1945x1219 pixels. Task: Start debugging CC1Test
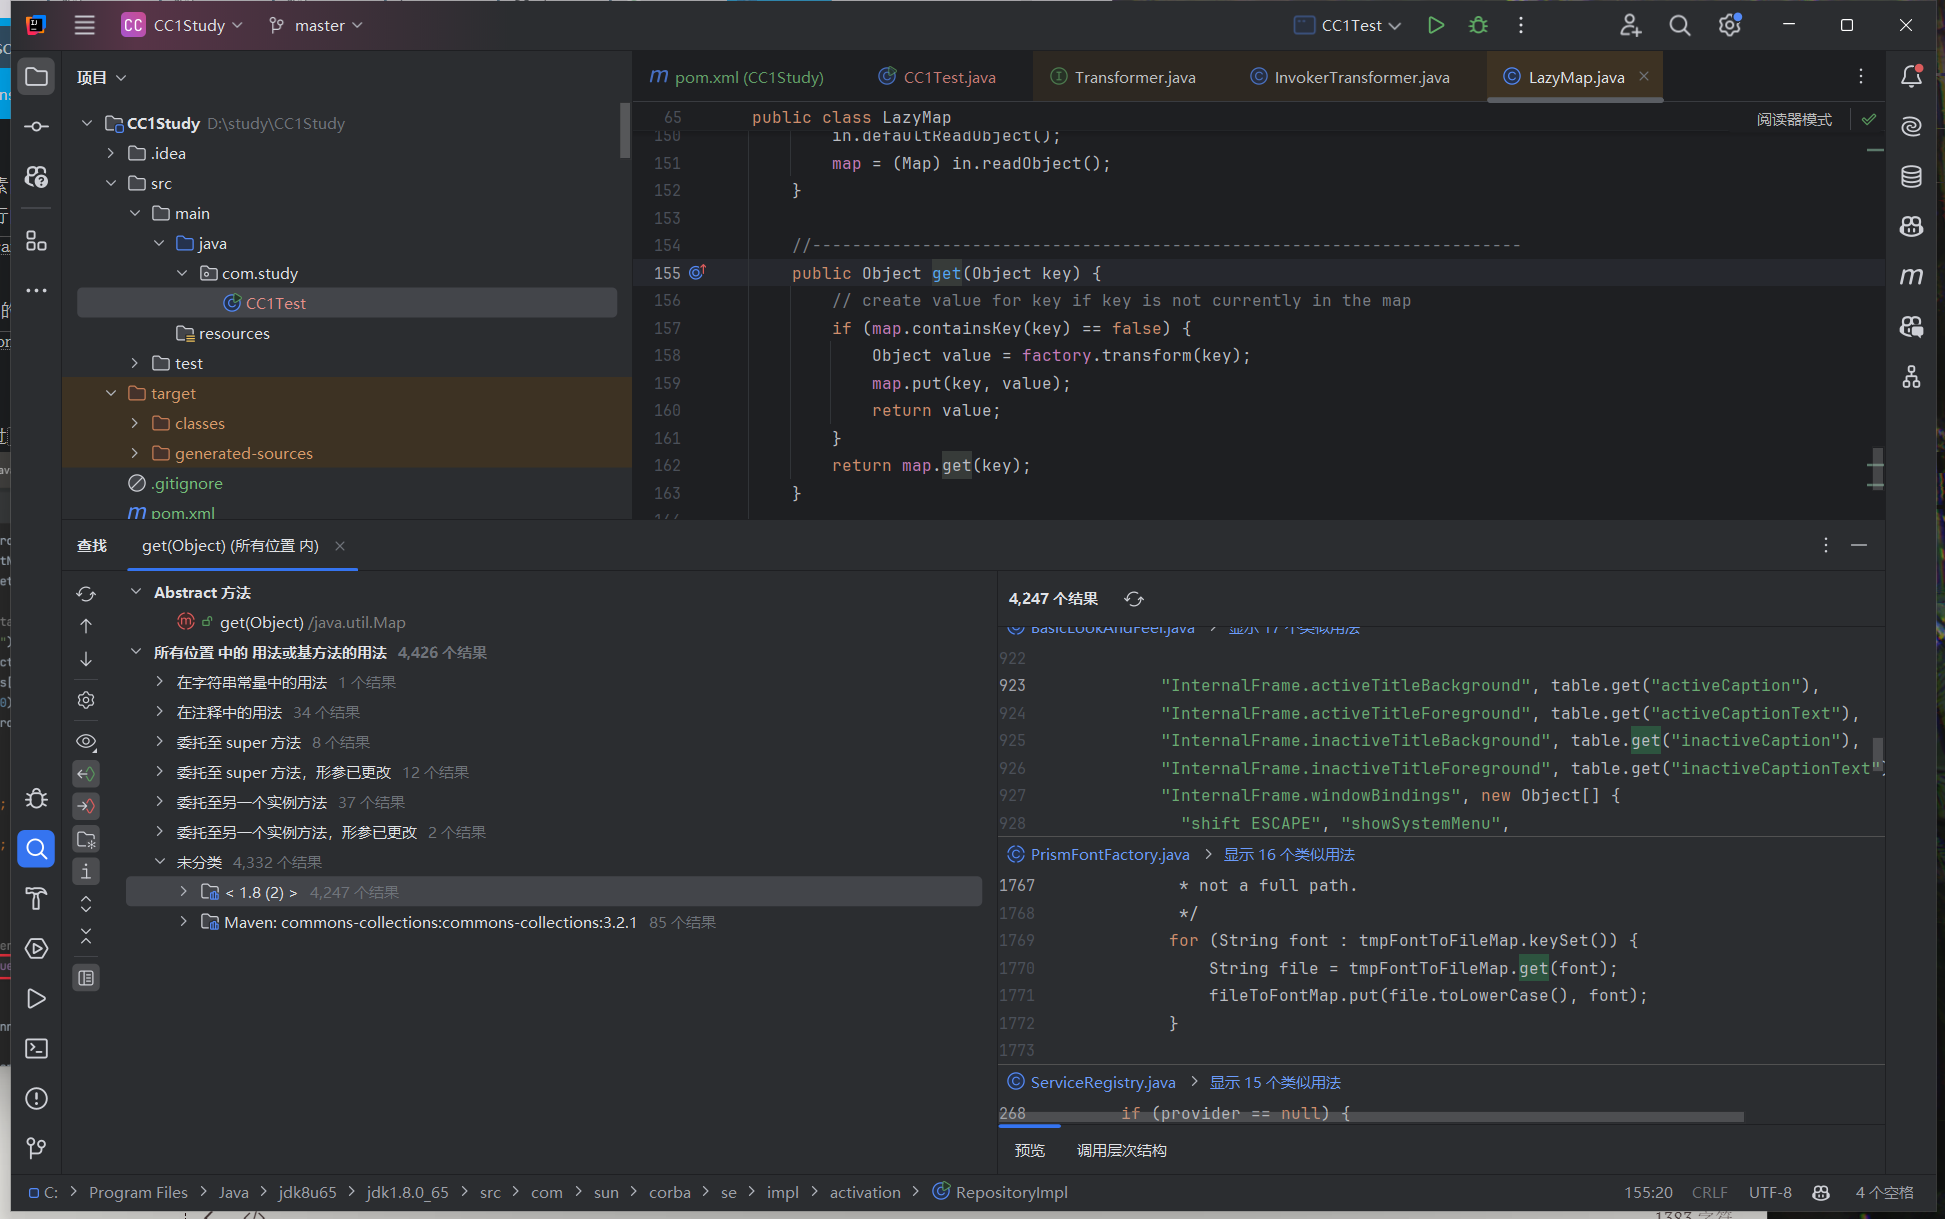[1478, 25]
